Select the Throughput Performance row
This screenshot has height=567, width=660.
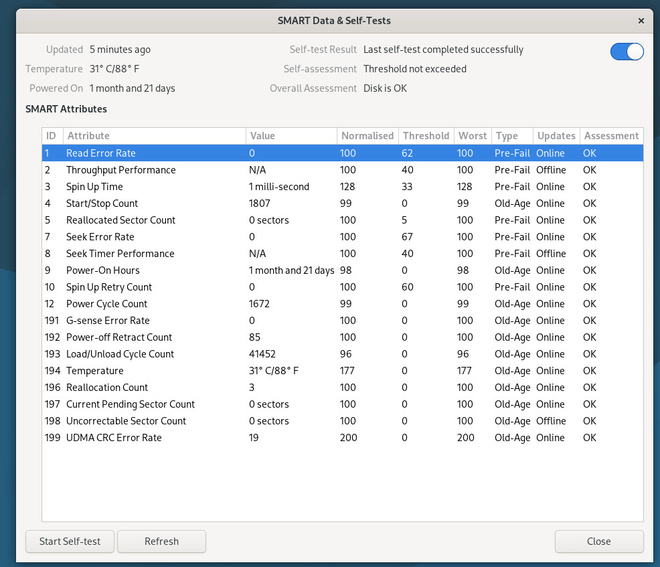click(342, 170)
